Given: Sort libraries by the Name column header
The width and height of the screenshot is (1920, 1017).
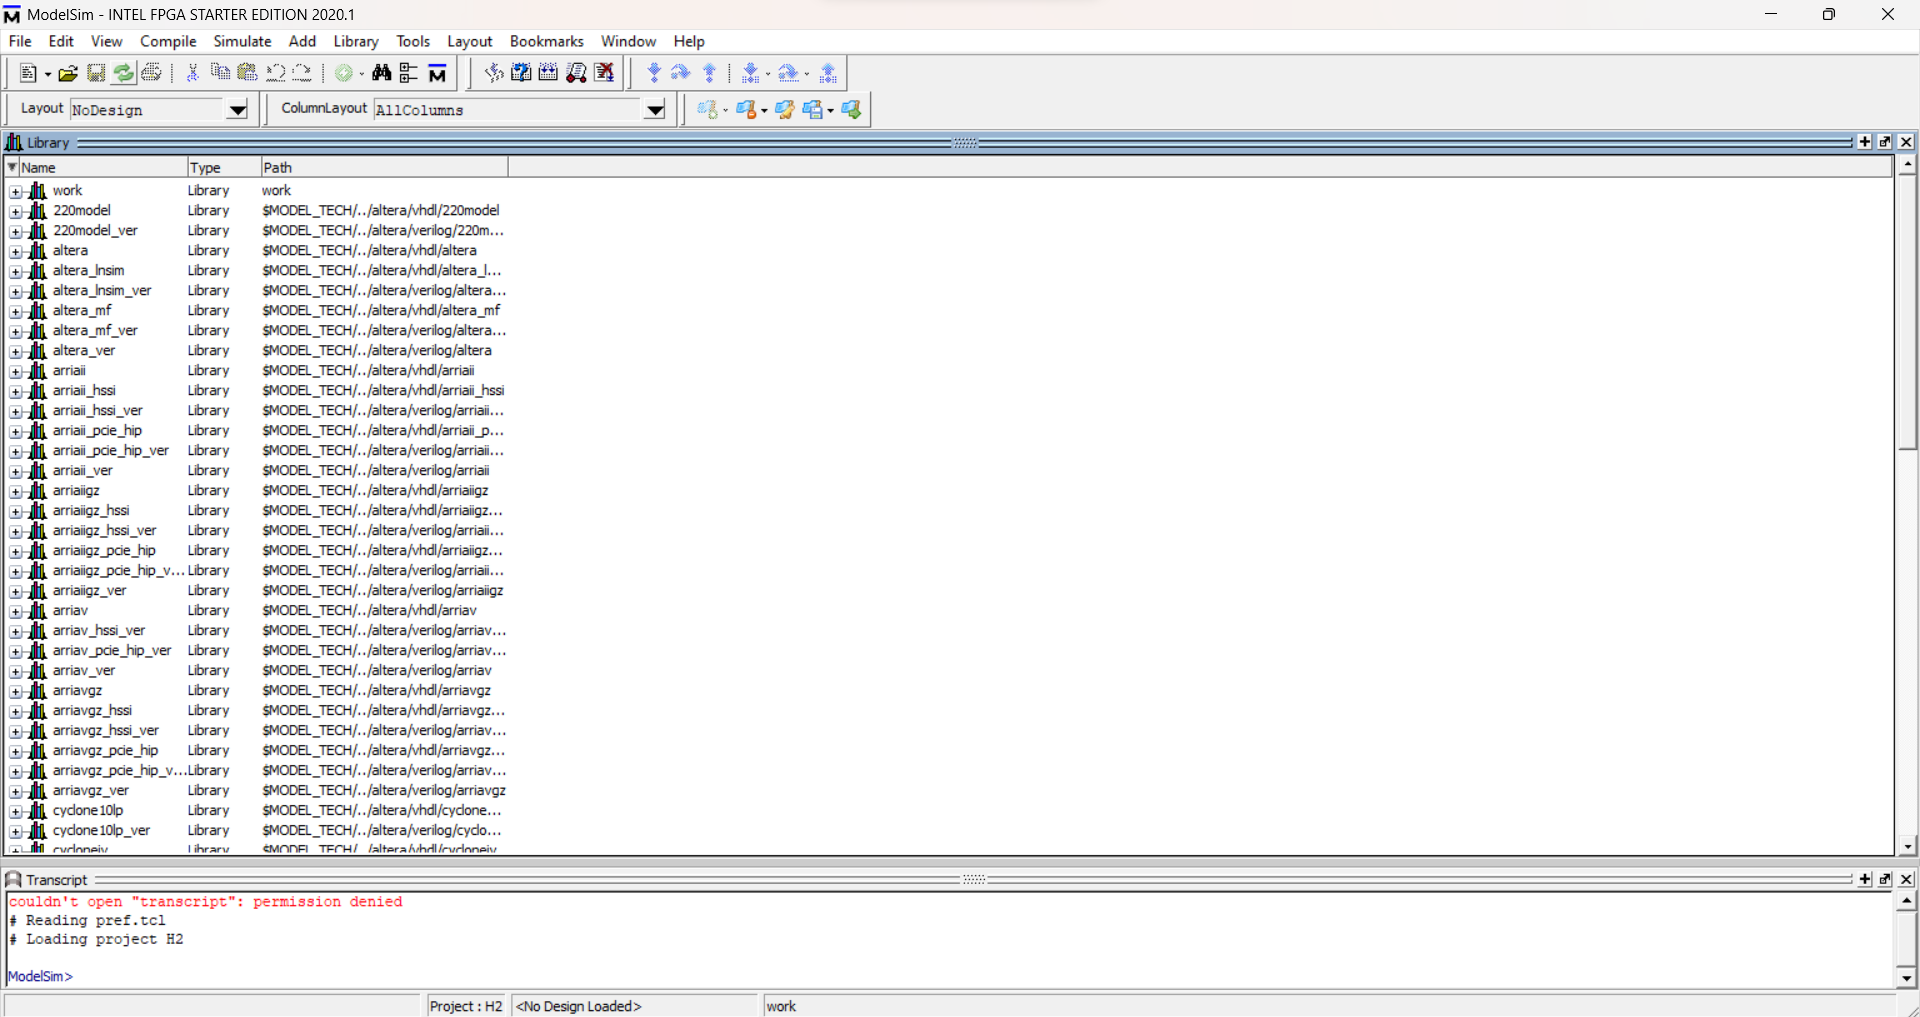Looking at the screenshot, I should [40, 167].
